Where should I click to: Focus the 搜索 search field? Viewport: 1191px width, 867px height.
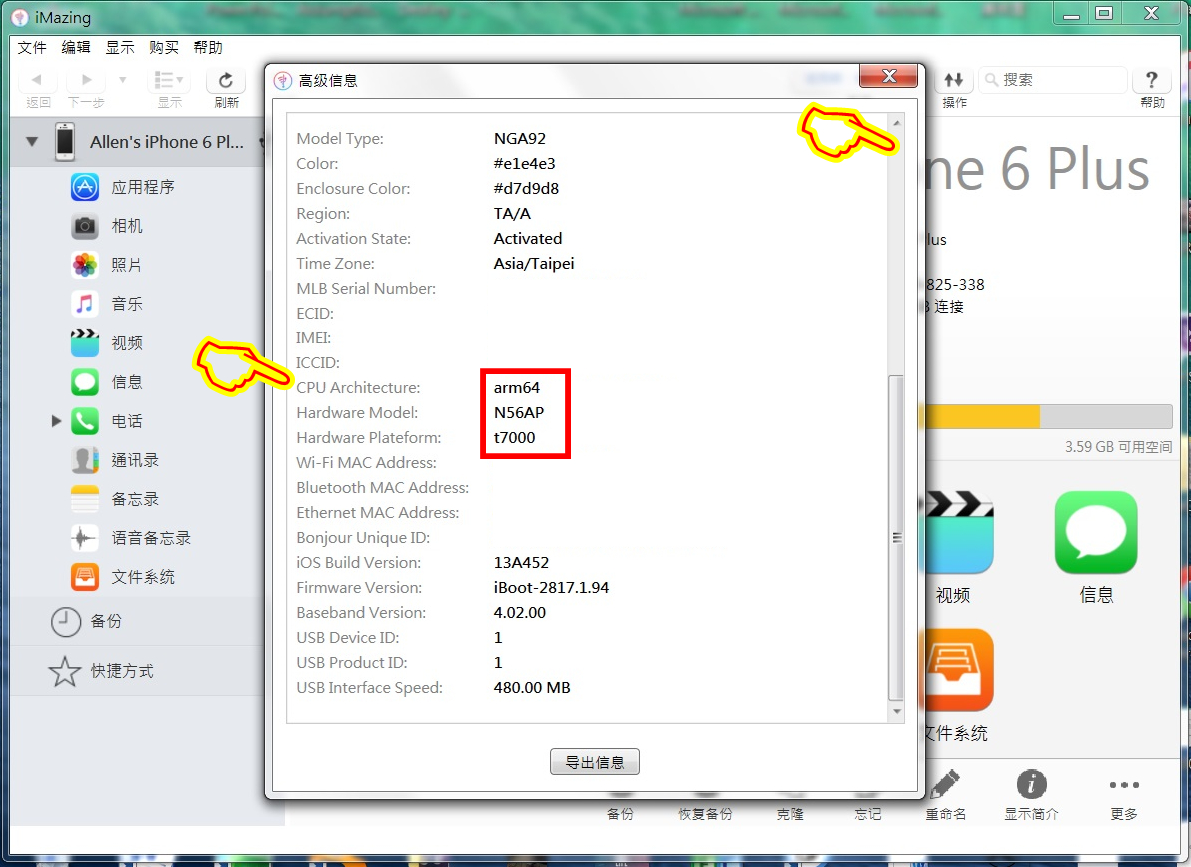1054,80
